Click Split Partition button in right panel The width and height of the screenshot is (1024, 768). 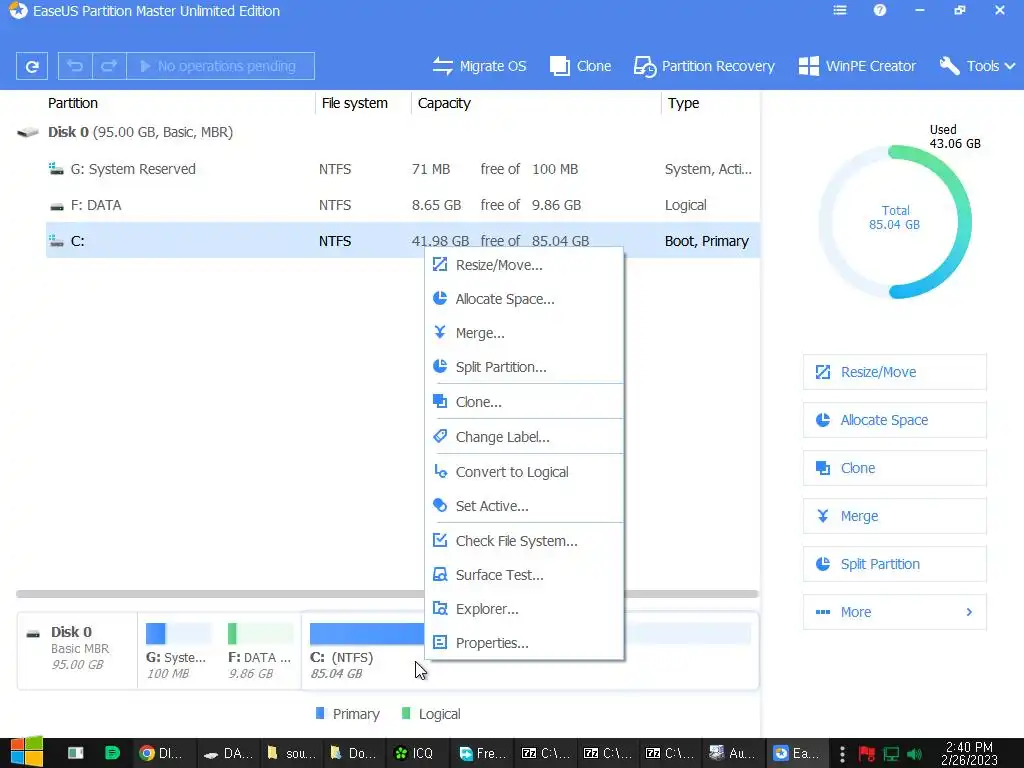[x=894, y=564]
